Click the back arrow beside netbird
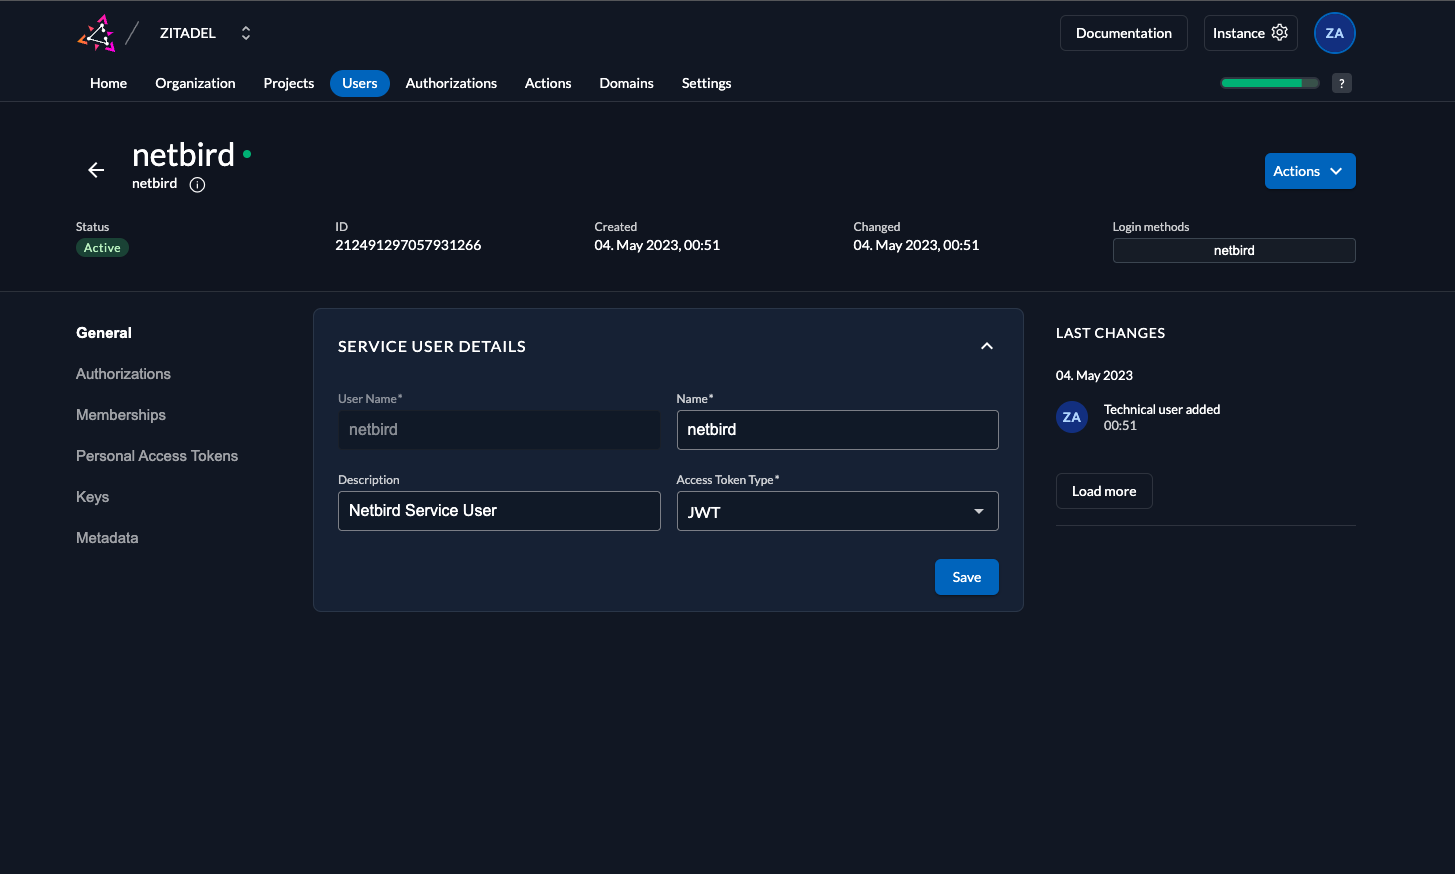 (96, 170)
